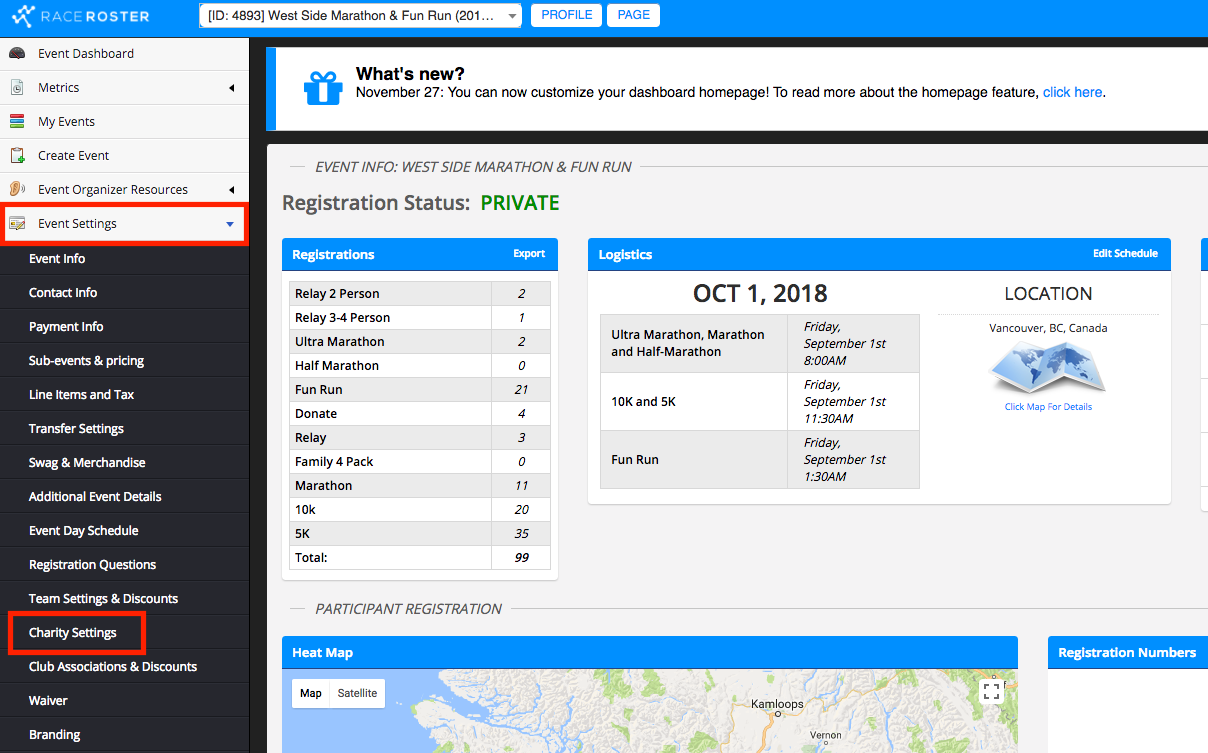Open Line Items and Tax

click(x=124, y=394)
